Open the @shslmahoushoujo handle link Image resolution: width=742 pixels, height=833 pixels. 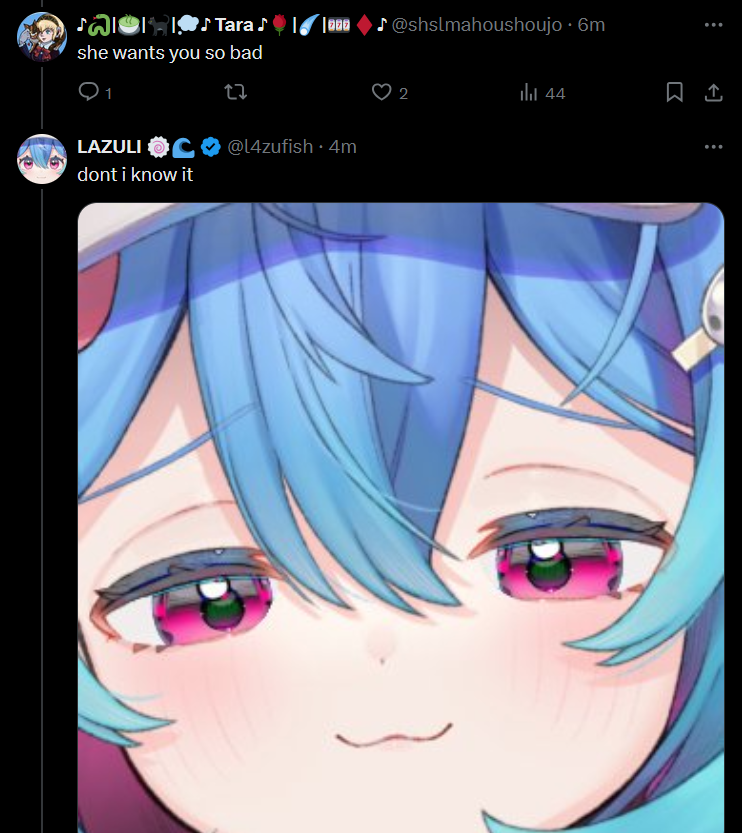click(476, 24)
